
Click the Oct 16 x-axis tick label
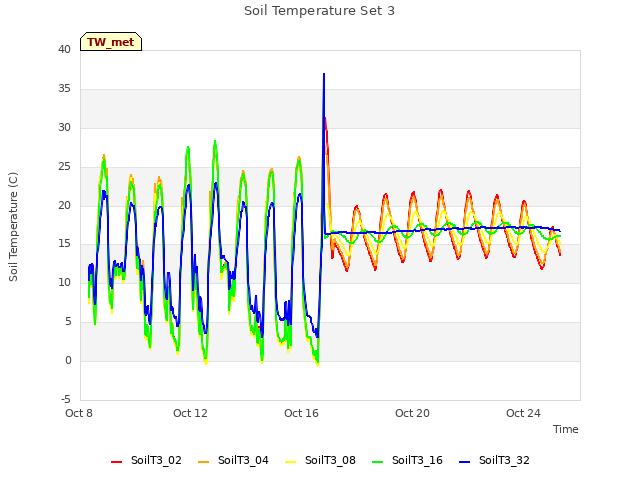301,413
